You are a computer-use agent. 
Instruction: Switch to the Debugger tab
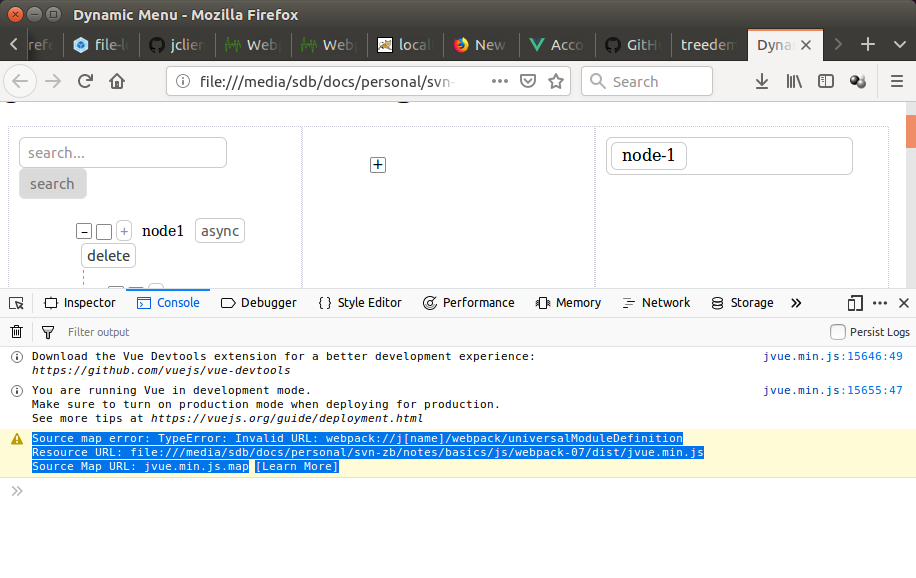[x=259, y=303]
